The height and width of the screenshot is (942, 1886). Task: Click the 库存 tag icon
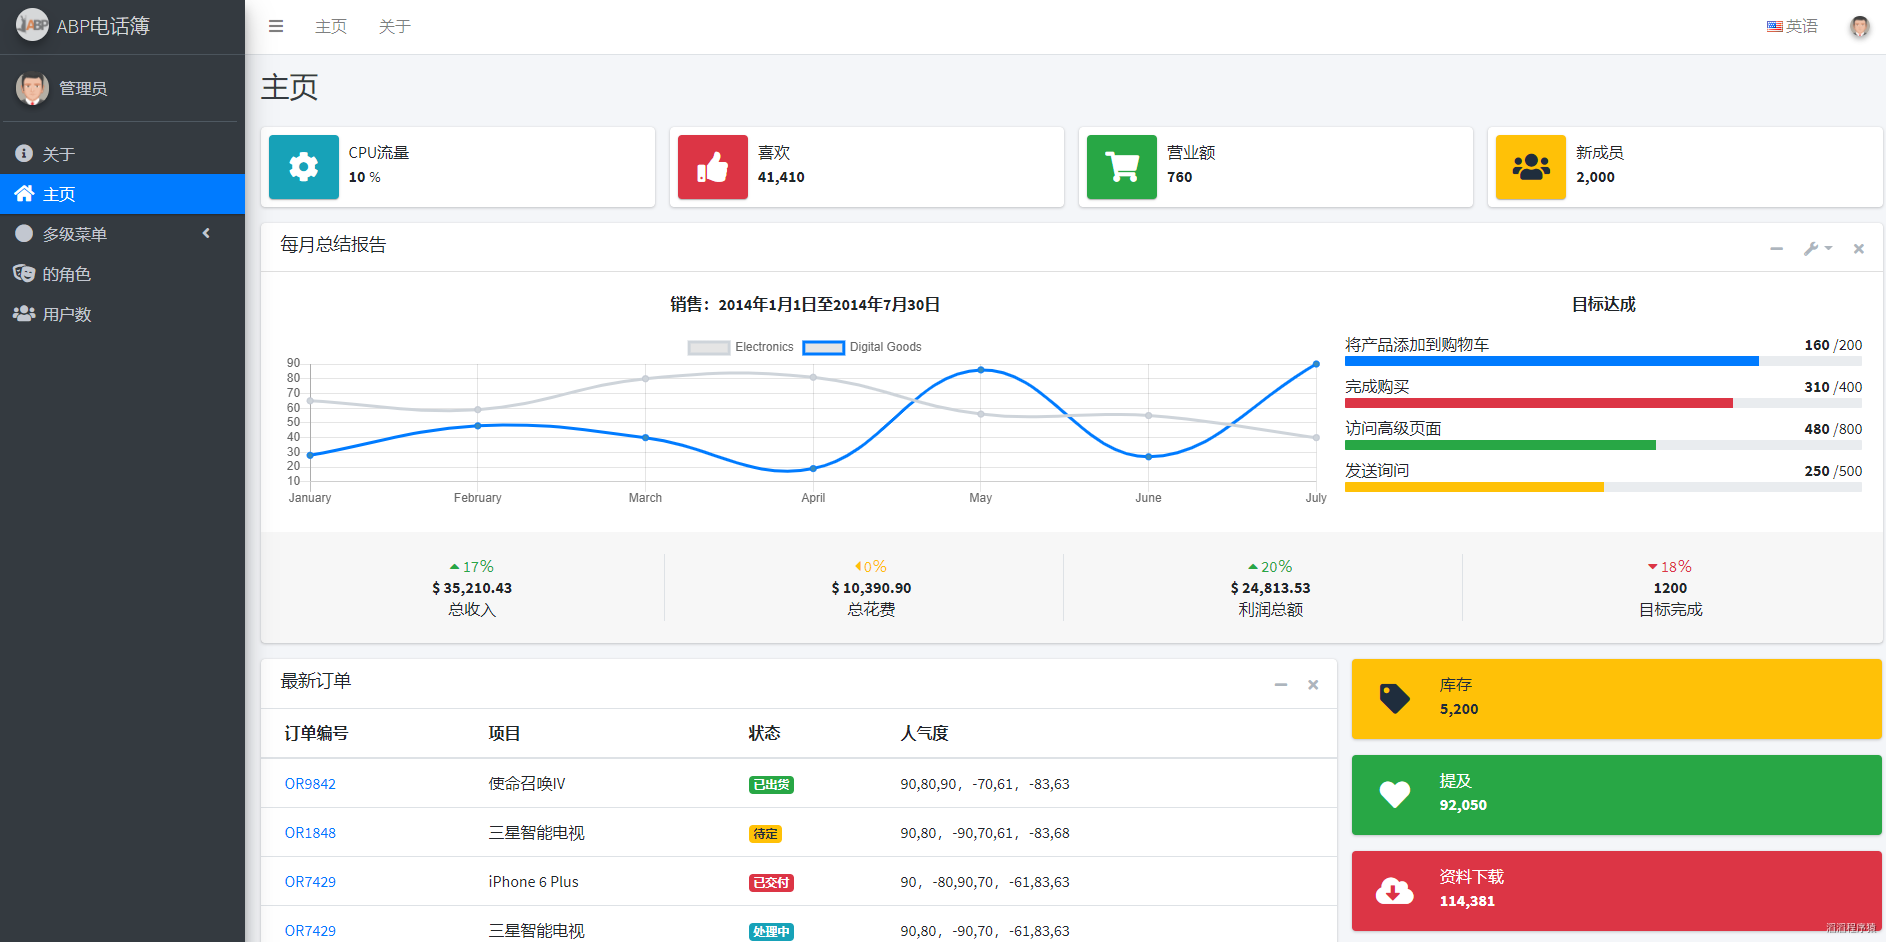pyautogui.click(x=1395, y=698)
